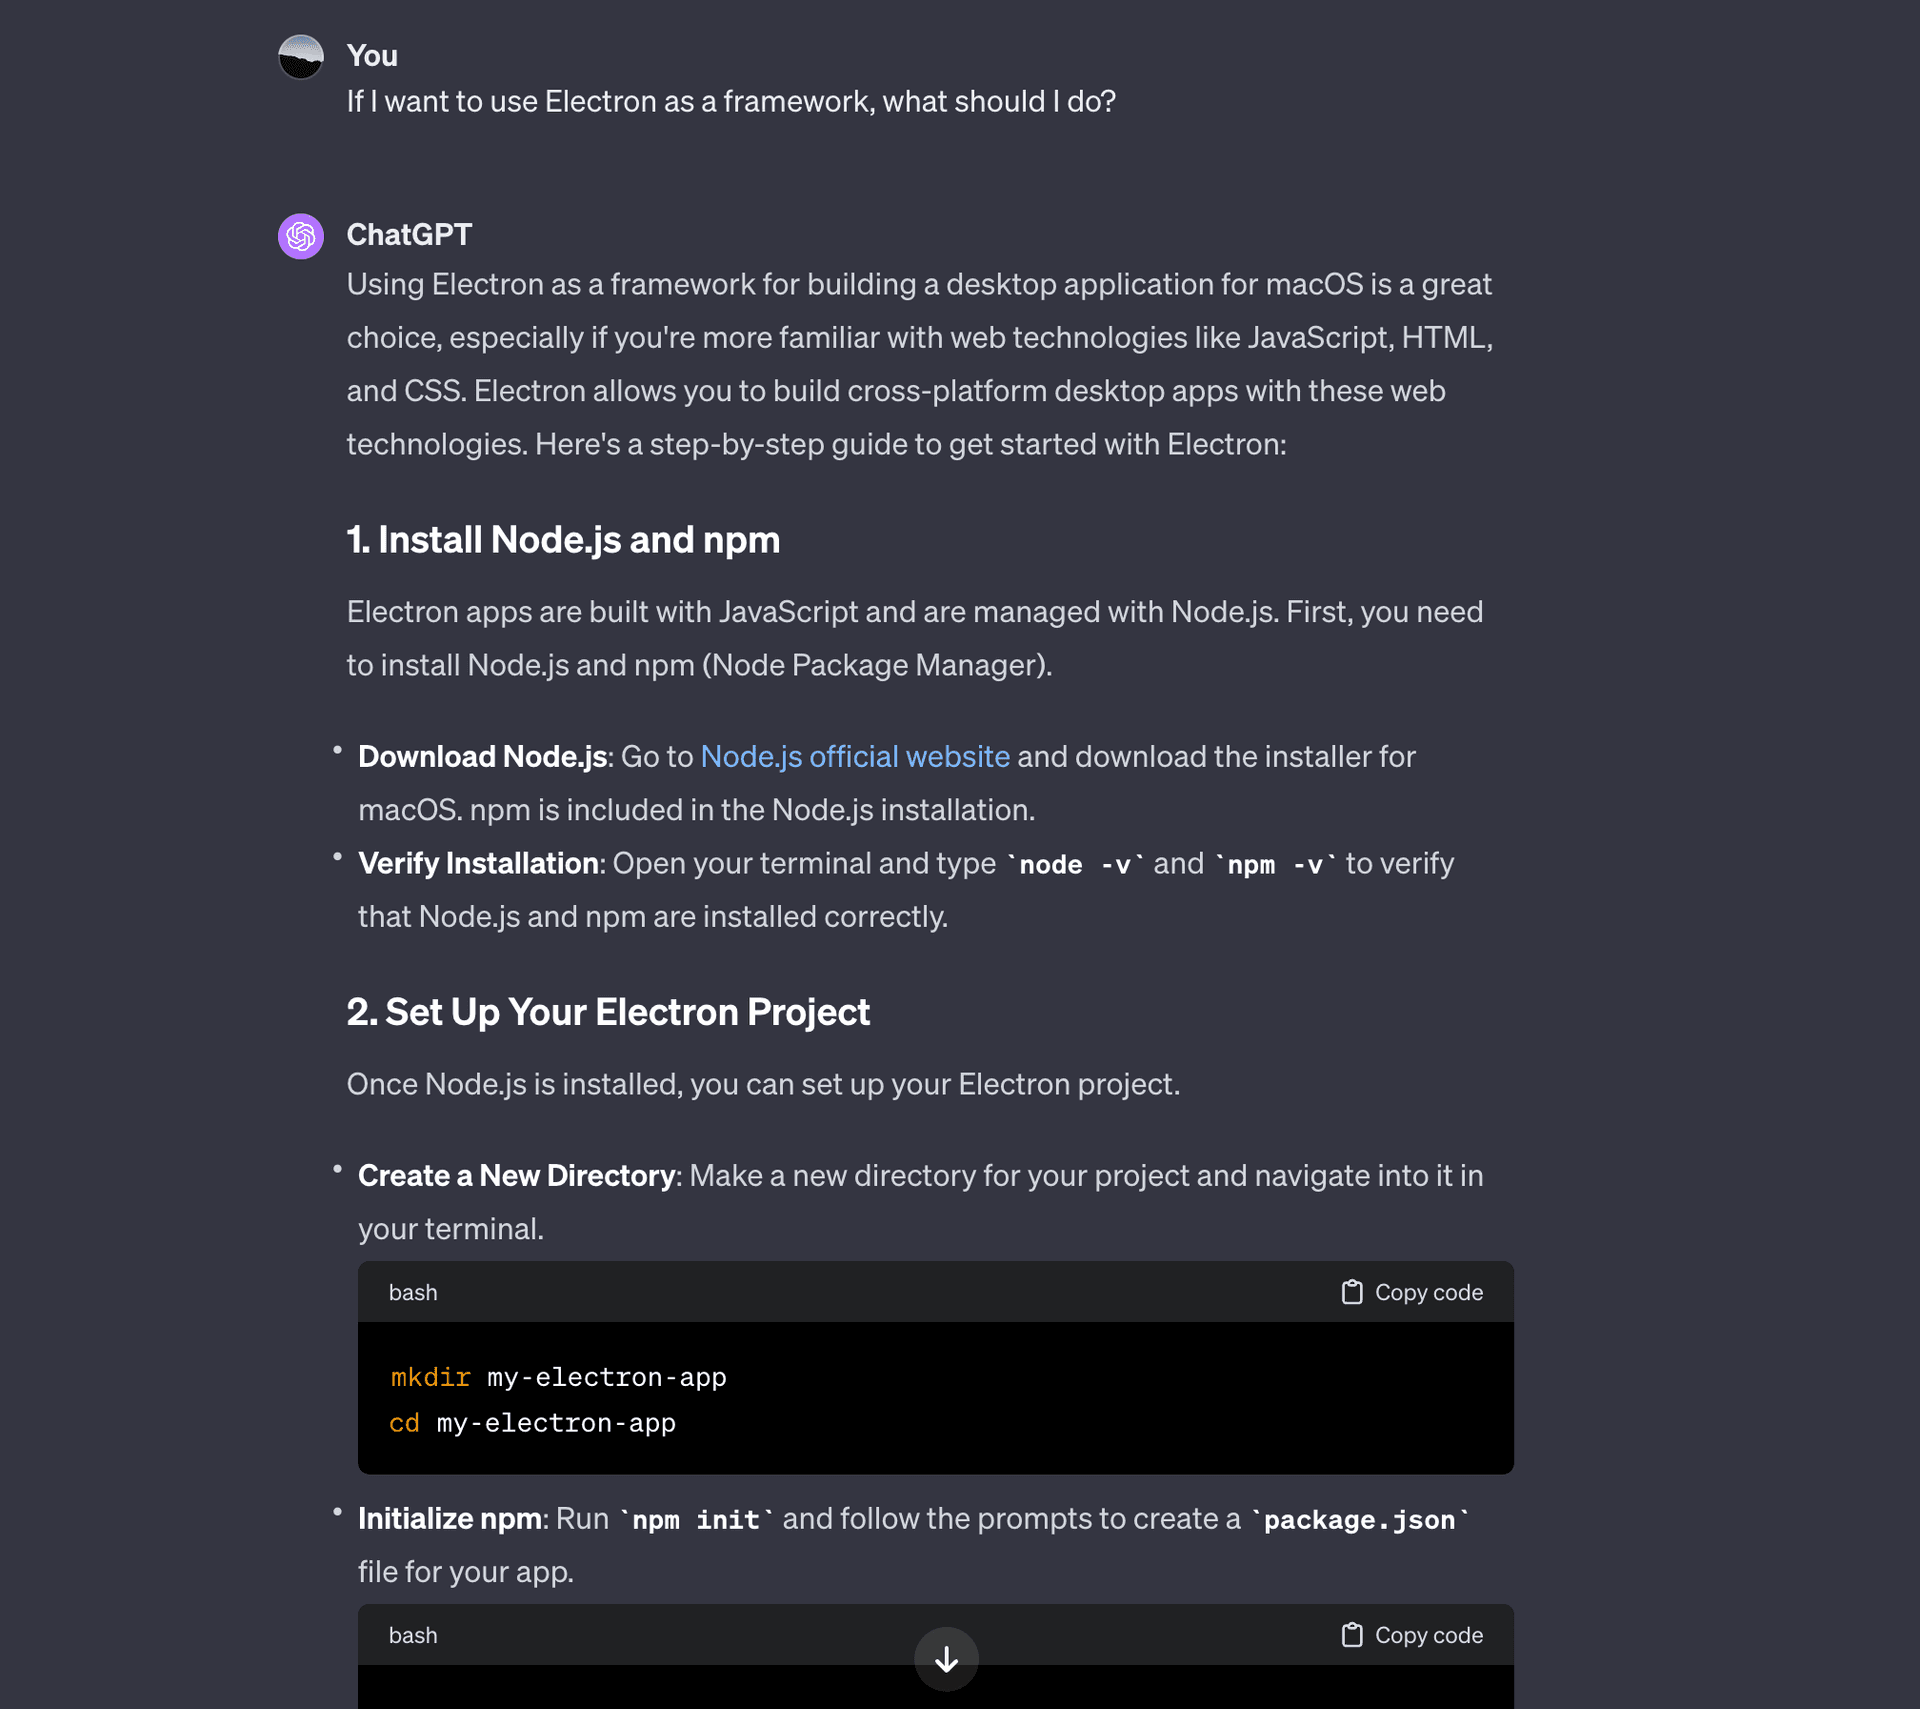Click the "Set Up Your Electron Project" heading
Screen dimensions: 1920x1709
pos(608,1012)
